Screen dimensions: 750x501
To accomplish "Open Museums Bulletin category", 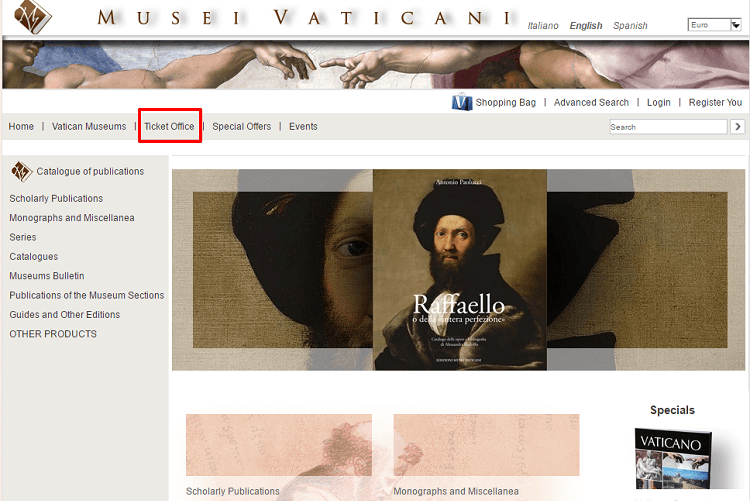I will [47, 276].
